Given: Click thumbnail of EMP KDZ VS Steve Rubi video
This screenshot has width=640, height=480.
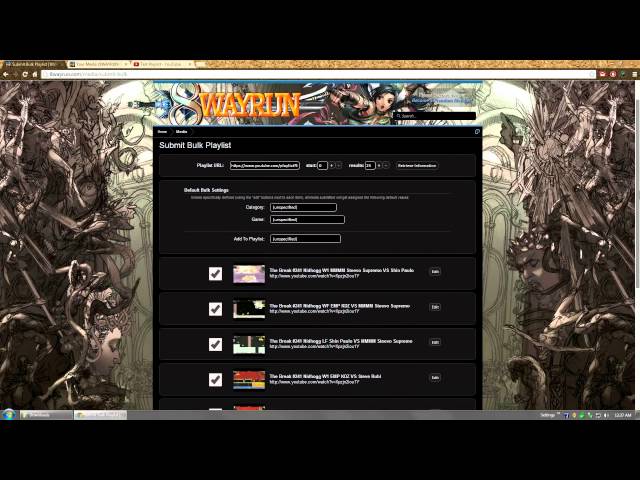Looking at the screenshot, I should (249, 380).
